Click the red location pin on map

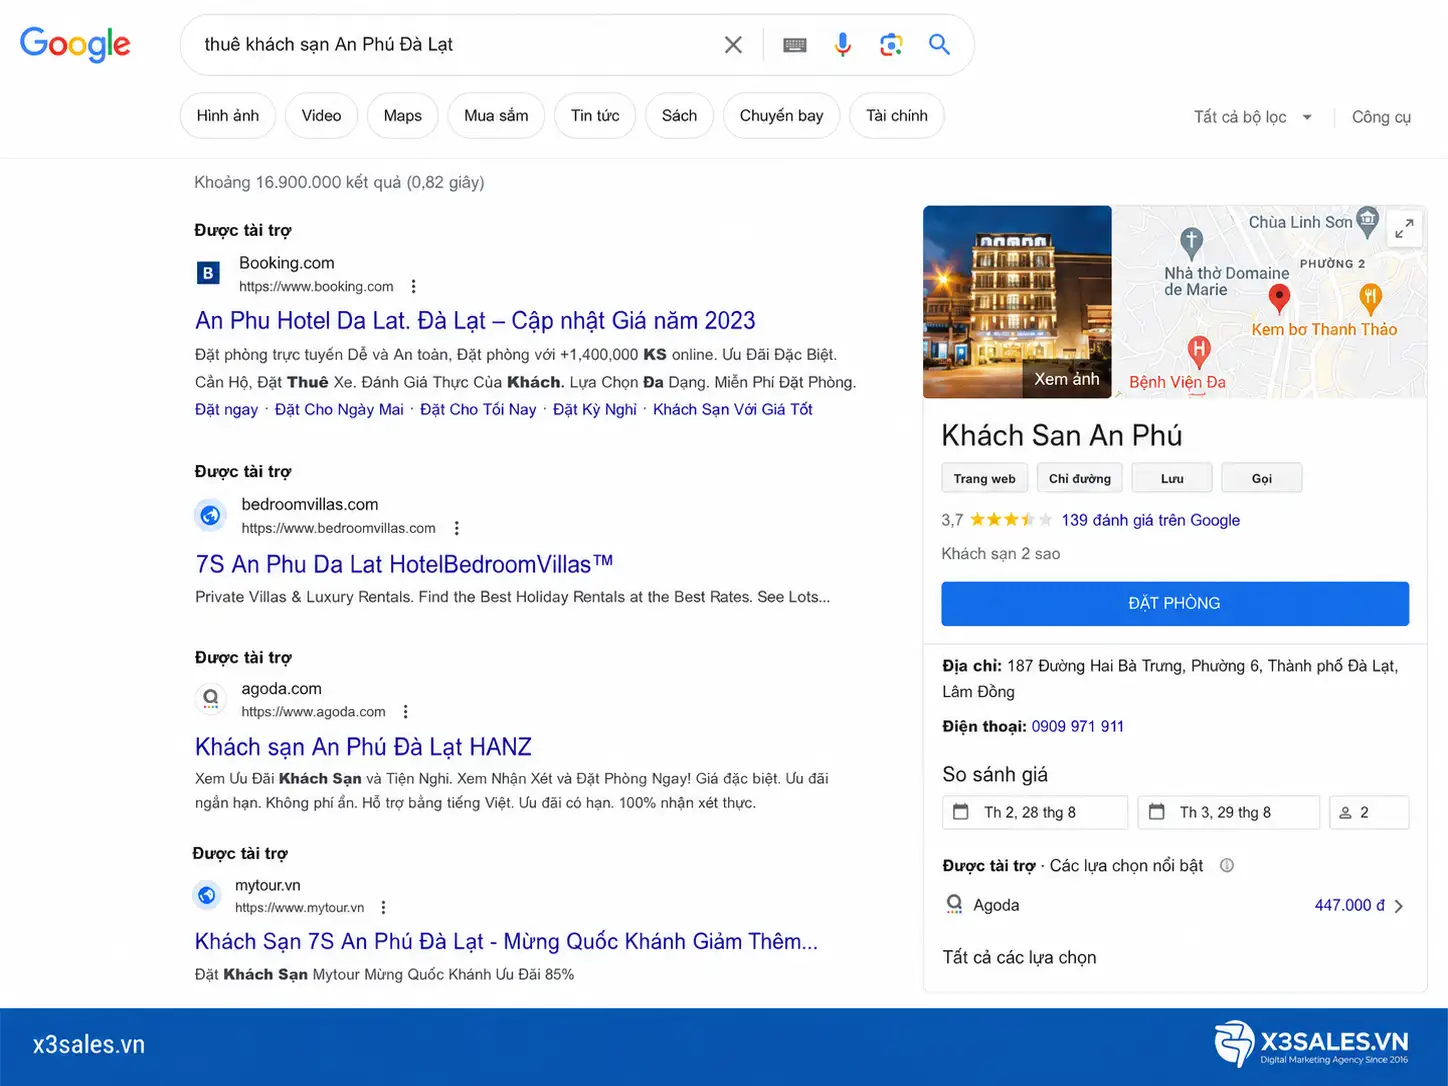[1279, 297]
